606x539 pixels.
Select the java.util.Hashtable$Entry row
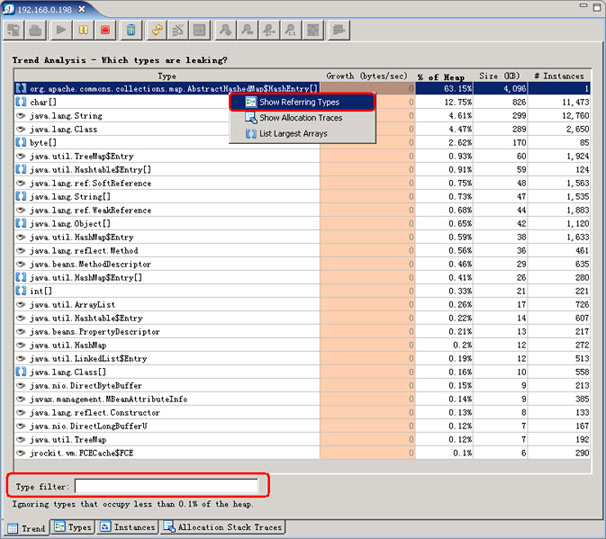[x=302, y=318]
